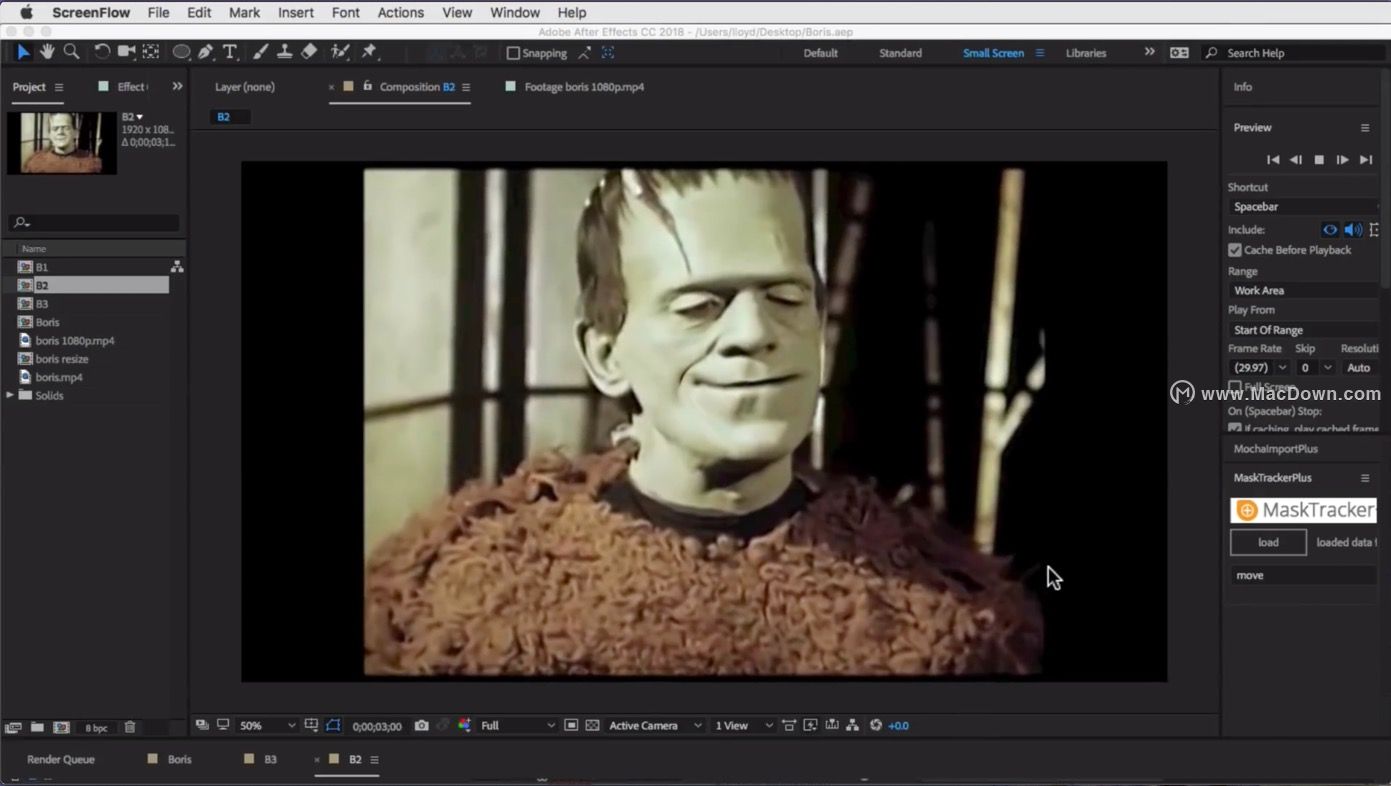Viewport: 1391px width, 786px height.
Task: Select the Puppet Pin tool
Action: coord(370,52)
